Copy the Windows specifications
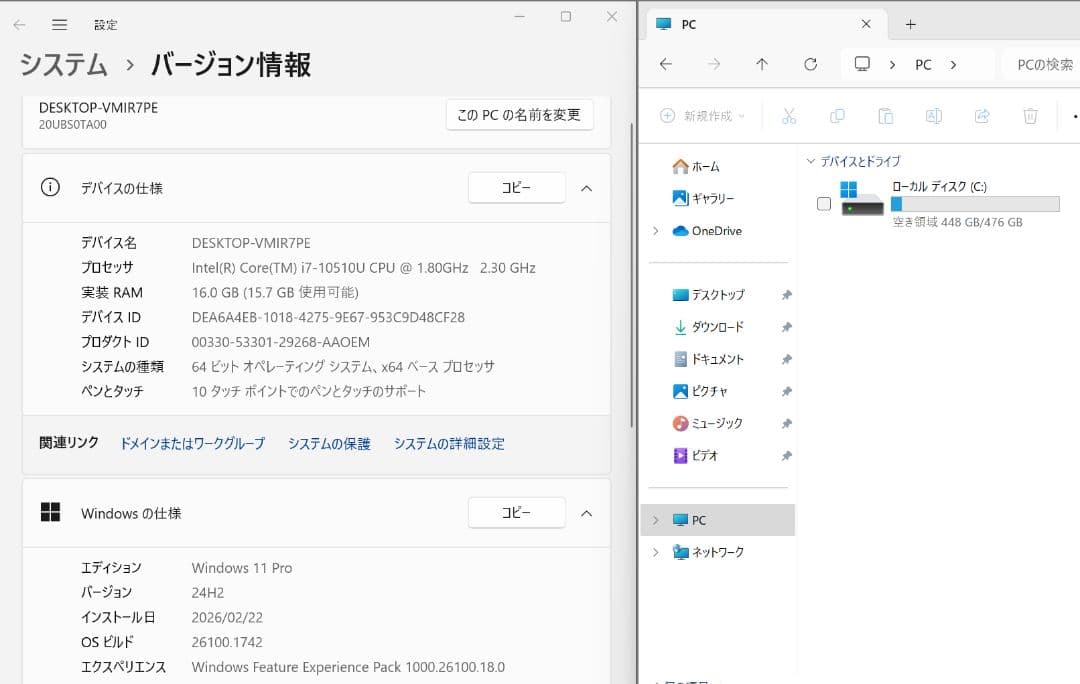This screenshot has height=684, width=1080. pyautogui.click(x=517, y=512)
